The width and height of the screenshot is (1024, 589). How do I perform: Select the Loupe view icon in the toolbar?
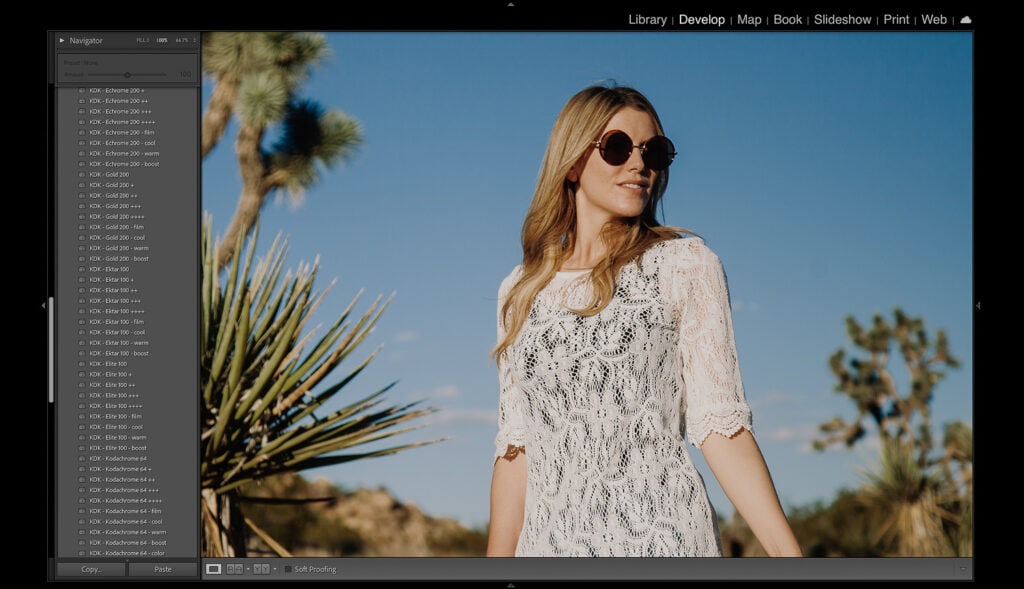(x=213, y=570)
